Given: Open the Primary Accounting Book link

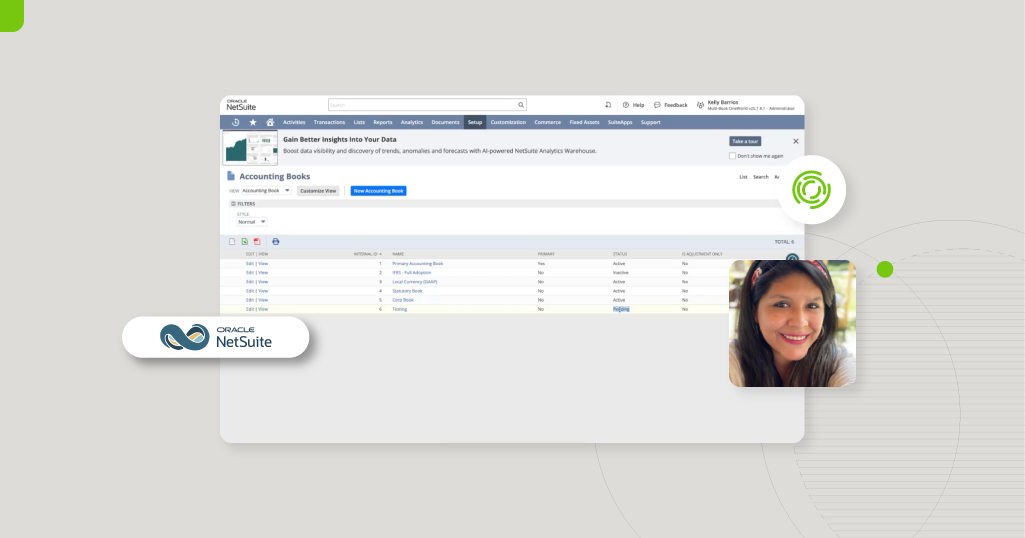Looking at the screenshot, I should coord(417,264).
